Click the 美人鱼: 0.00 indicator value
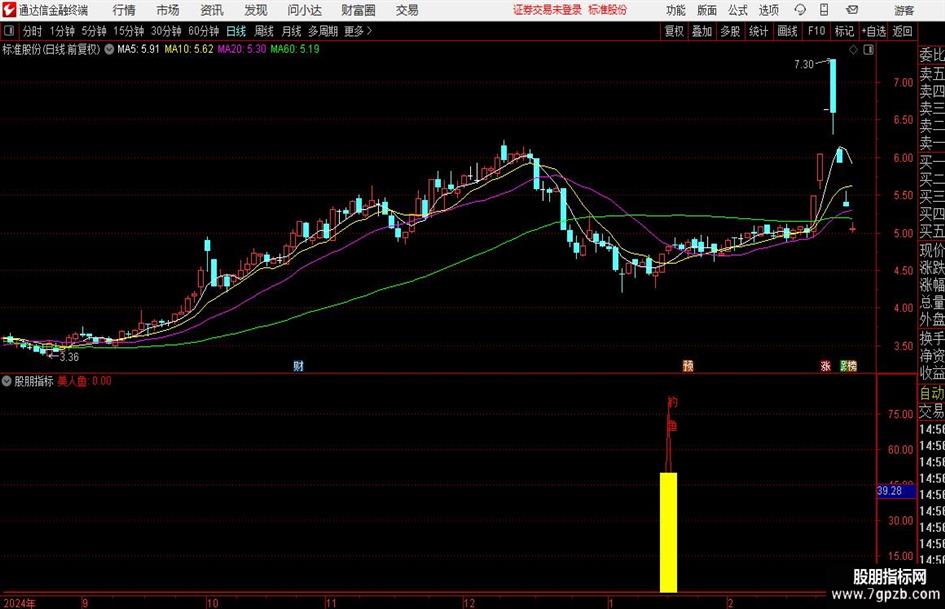The width and height of the screenshot is (945, 609). point(84,381)
